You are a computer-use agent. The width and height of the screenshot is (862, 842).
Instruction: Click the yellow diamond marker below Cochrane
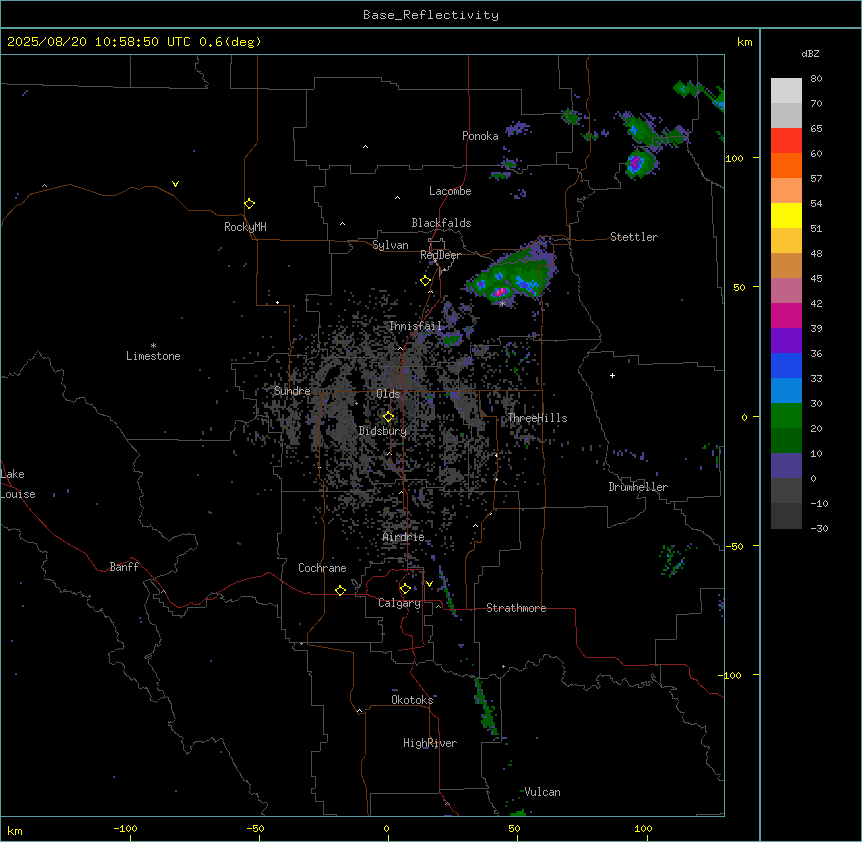(x=340, y=590)
